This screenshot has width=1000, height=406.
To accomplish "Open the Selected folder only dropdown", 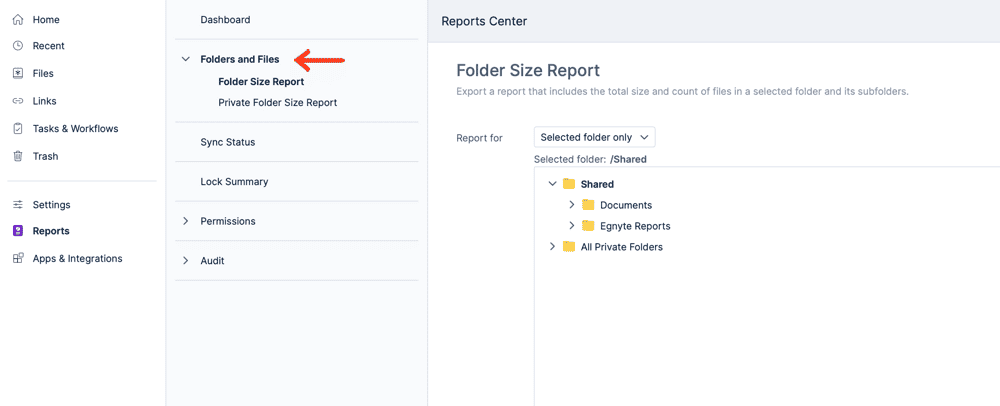I will (594, 137).
